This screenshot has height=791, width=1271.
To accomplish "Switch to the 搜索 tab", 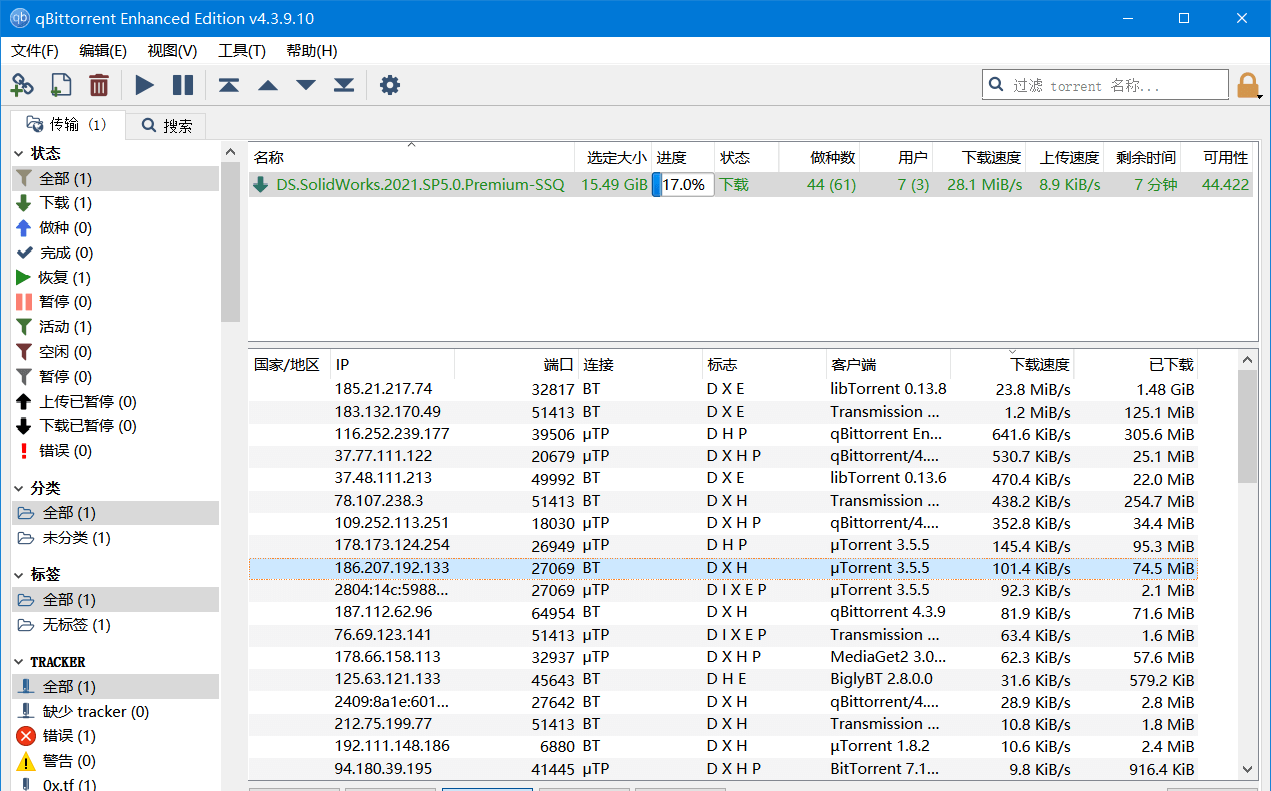I will [x=167, y=126].
